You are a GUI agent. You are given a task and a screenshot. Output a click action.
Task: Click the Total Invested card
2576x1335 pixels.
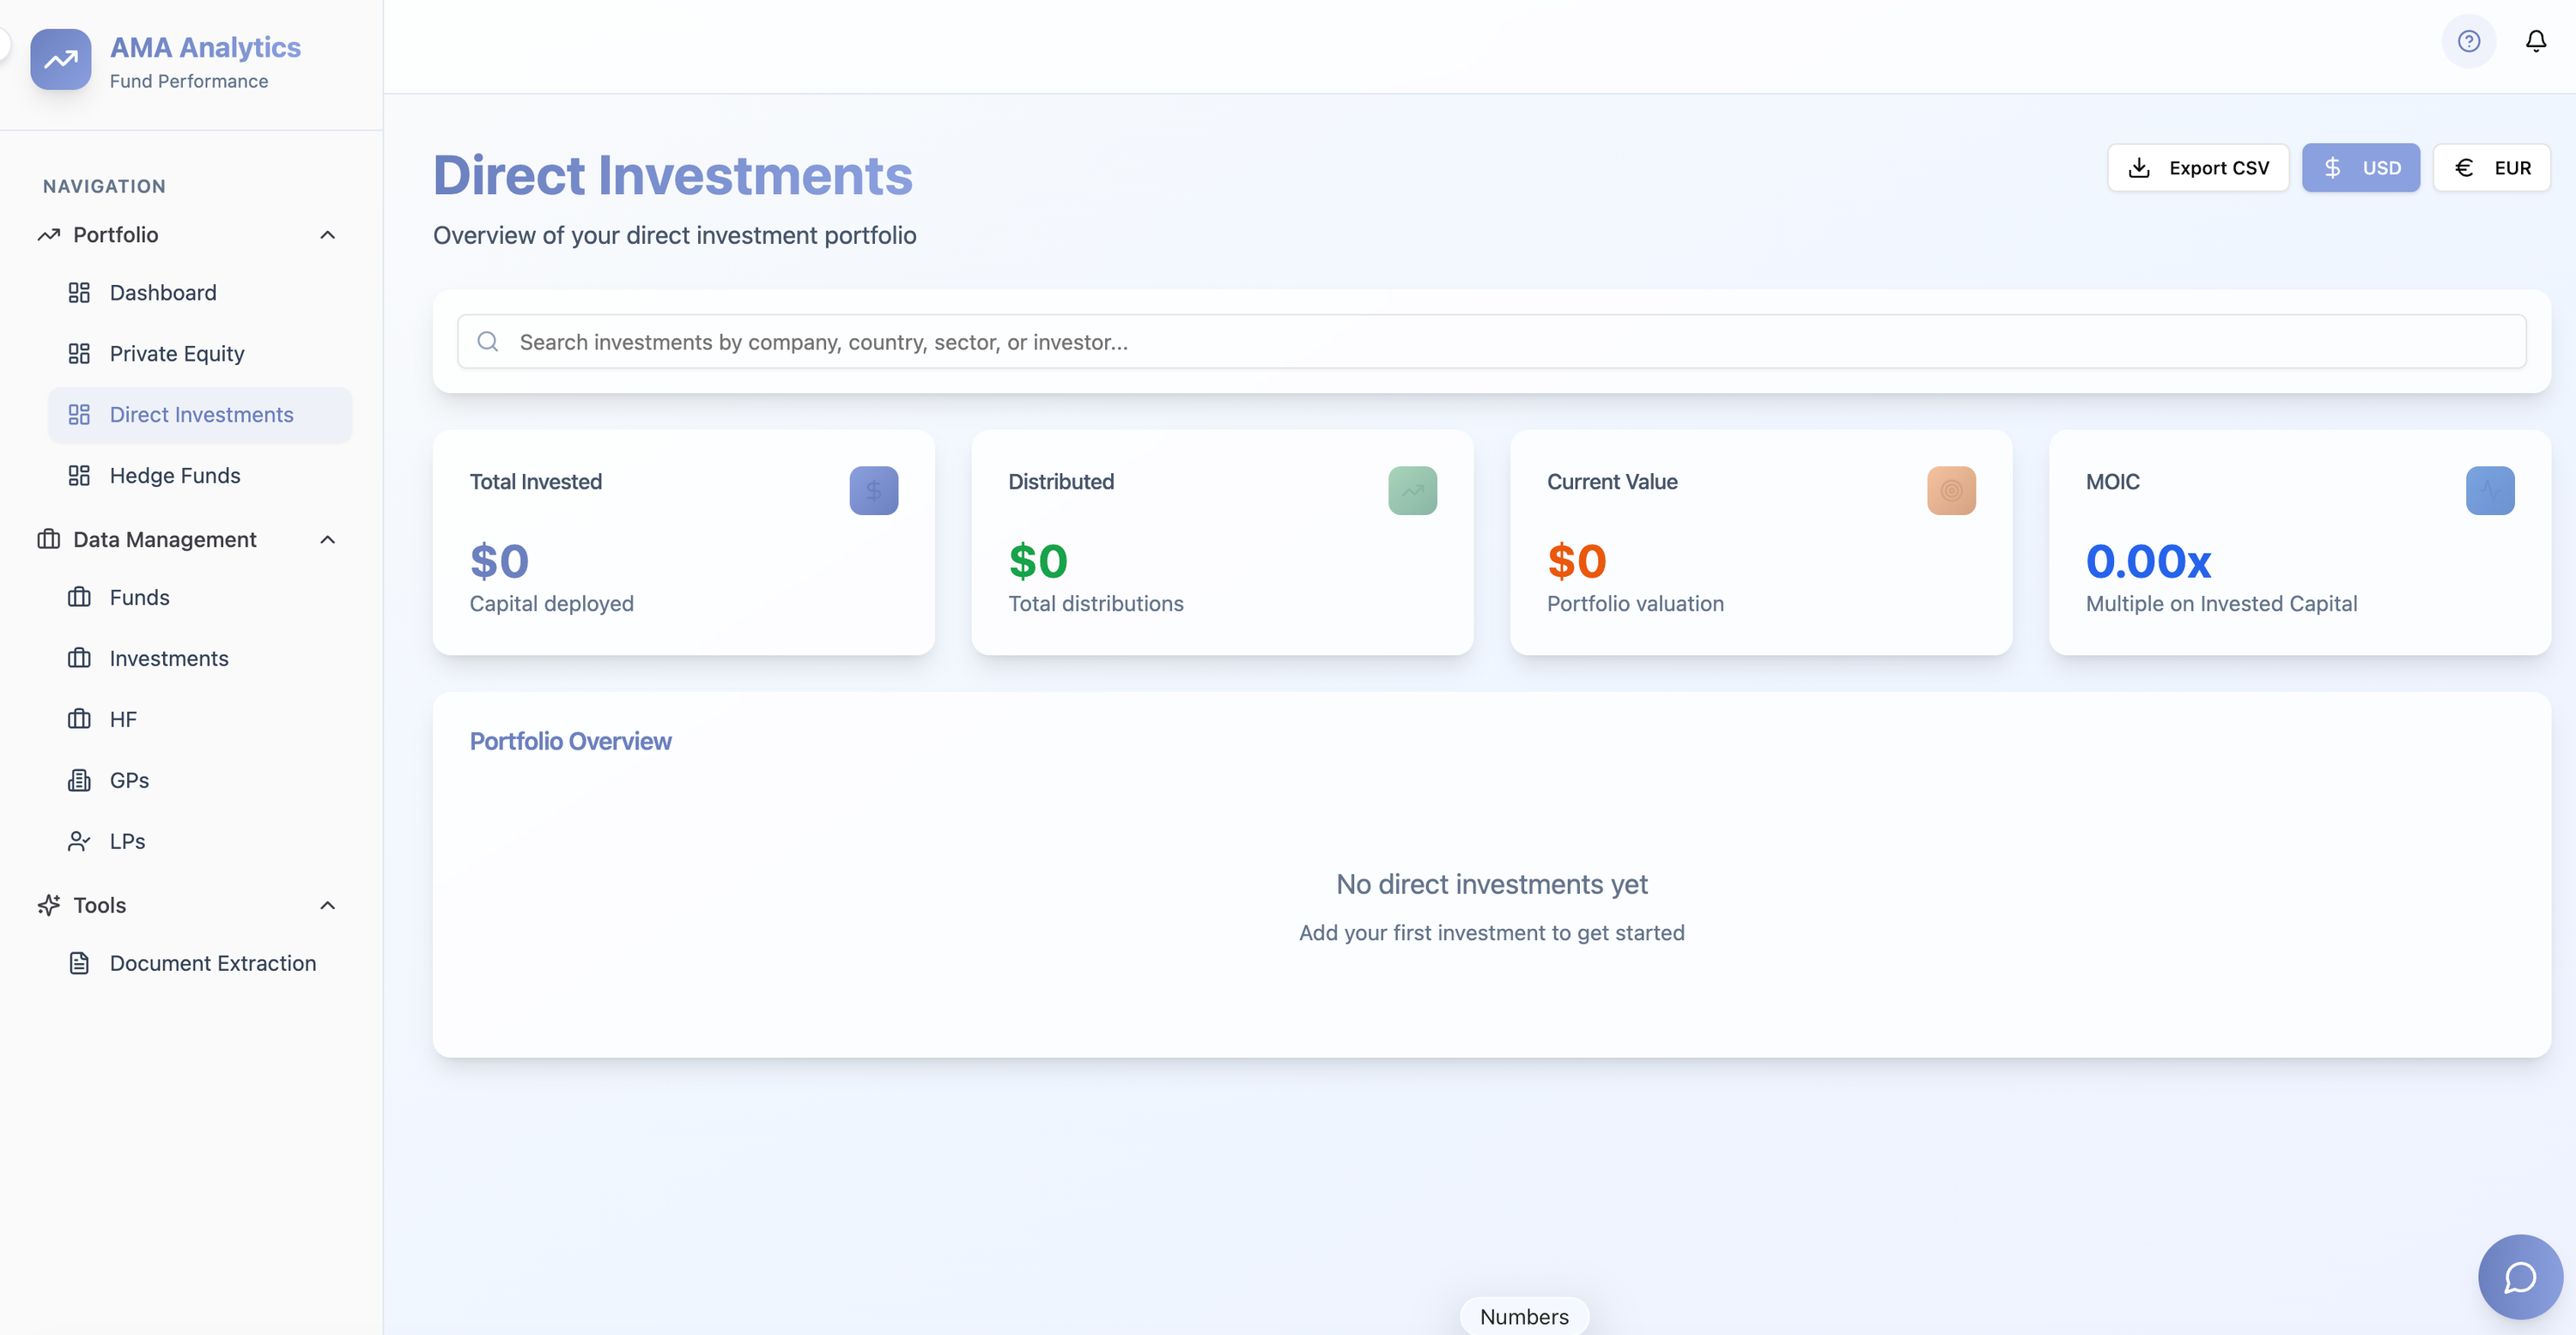[x=684, y=543]
